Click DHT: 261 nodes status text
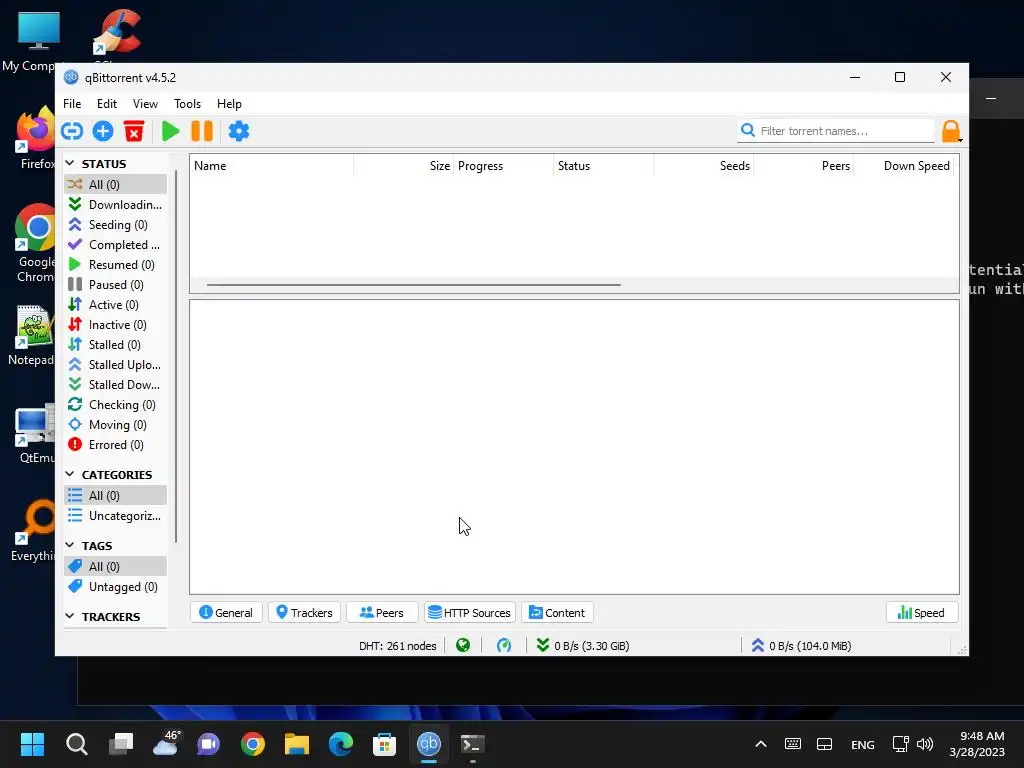 pos(398,646)
